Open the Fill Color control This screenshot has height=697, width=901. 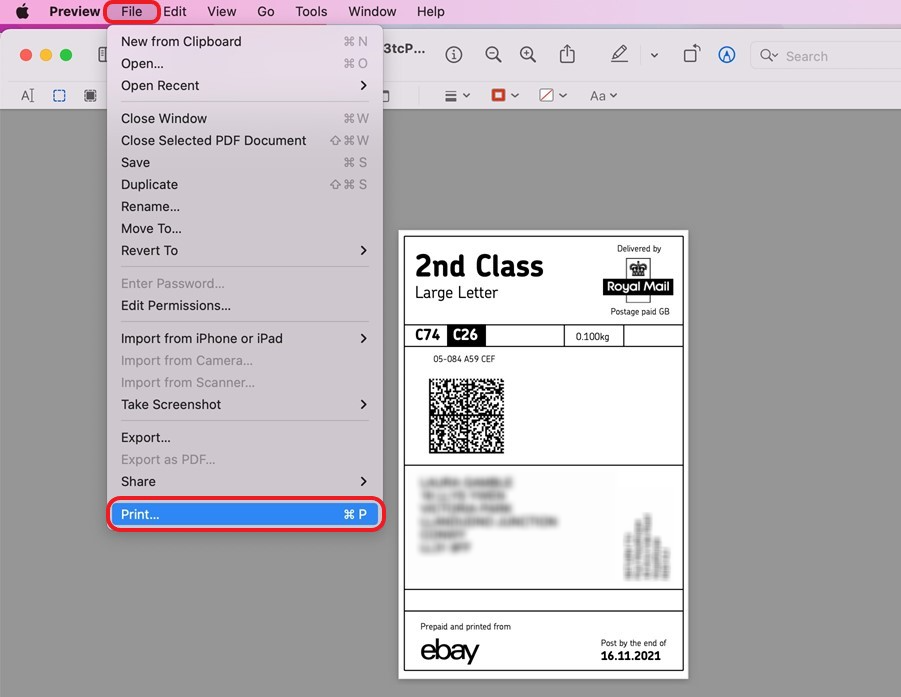[x=546, y=95]
